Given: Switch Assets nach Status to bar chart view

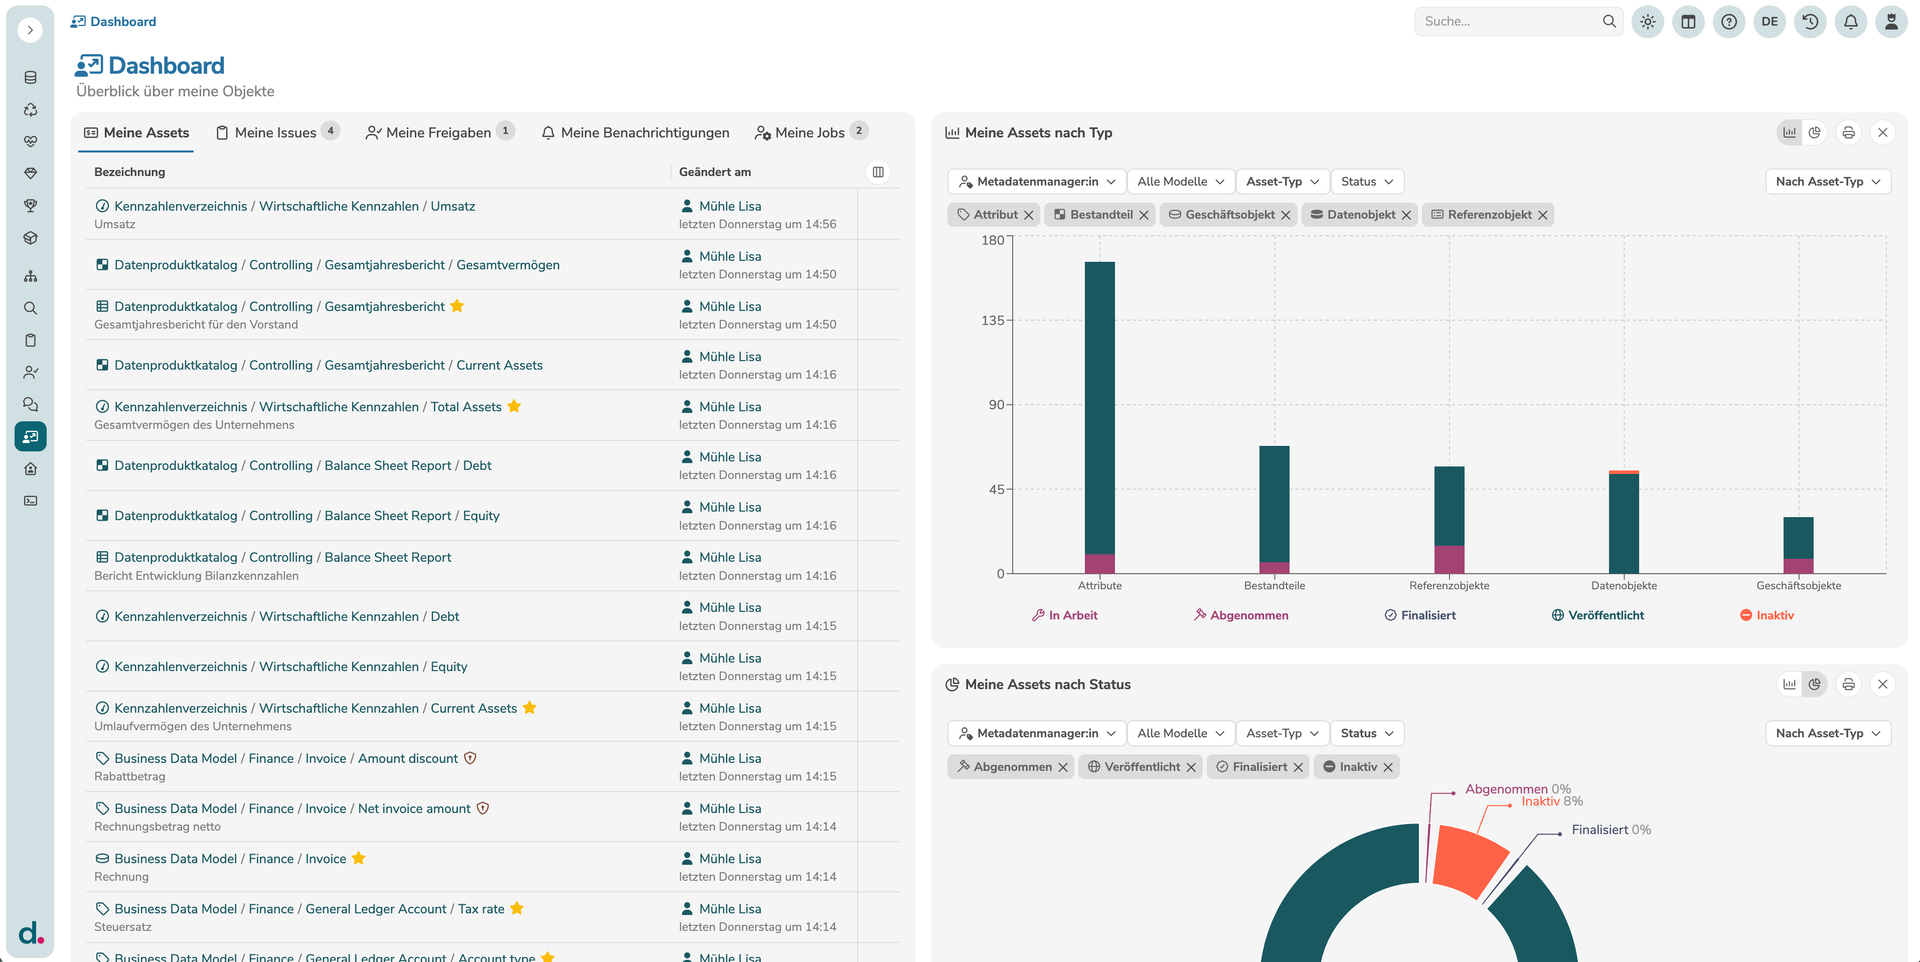Looking at the screenshot, I should pos(1789,685).
